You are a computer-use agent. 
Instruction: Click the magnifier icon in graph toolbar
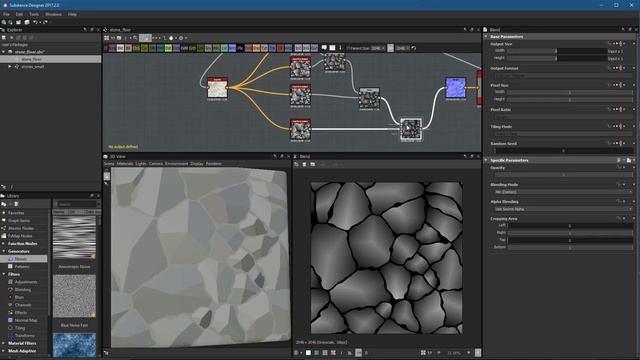click(135, 38)
